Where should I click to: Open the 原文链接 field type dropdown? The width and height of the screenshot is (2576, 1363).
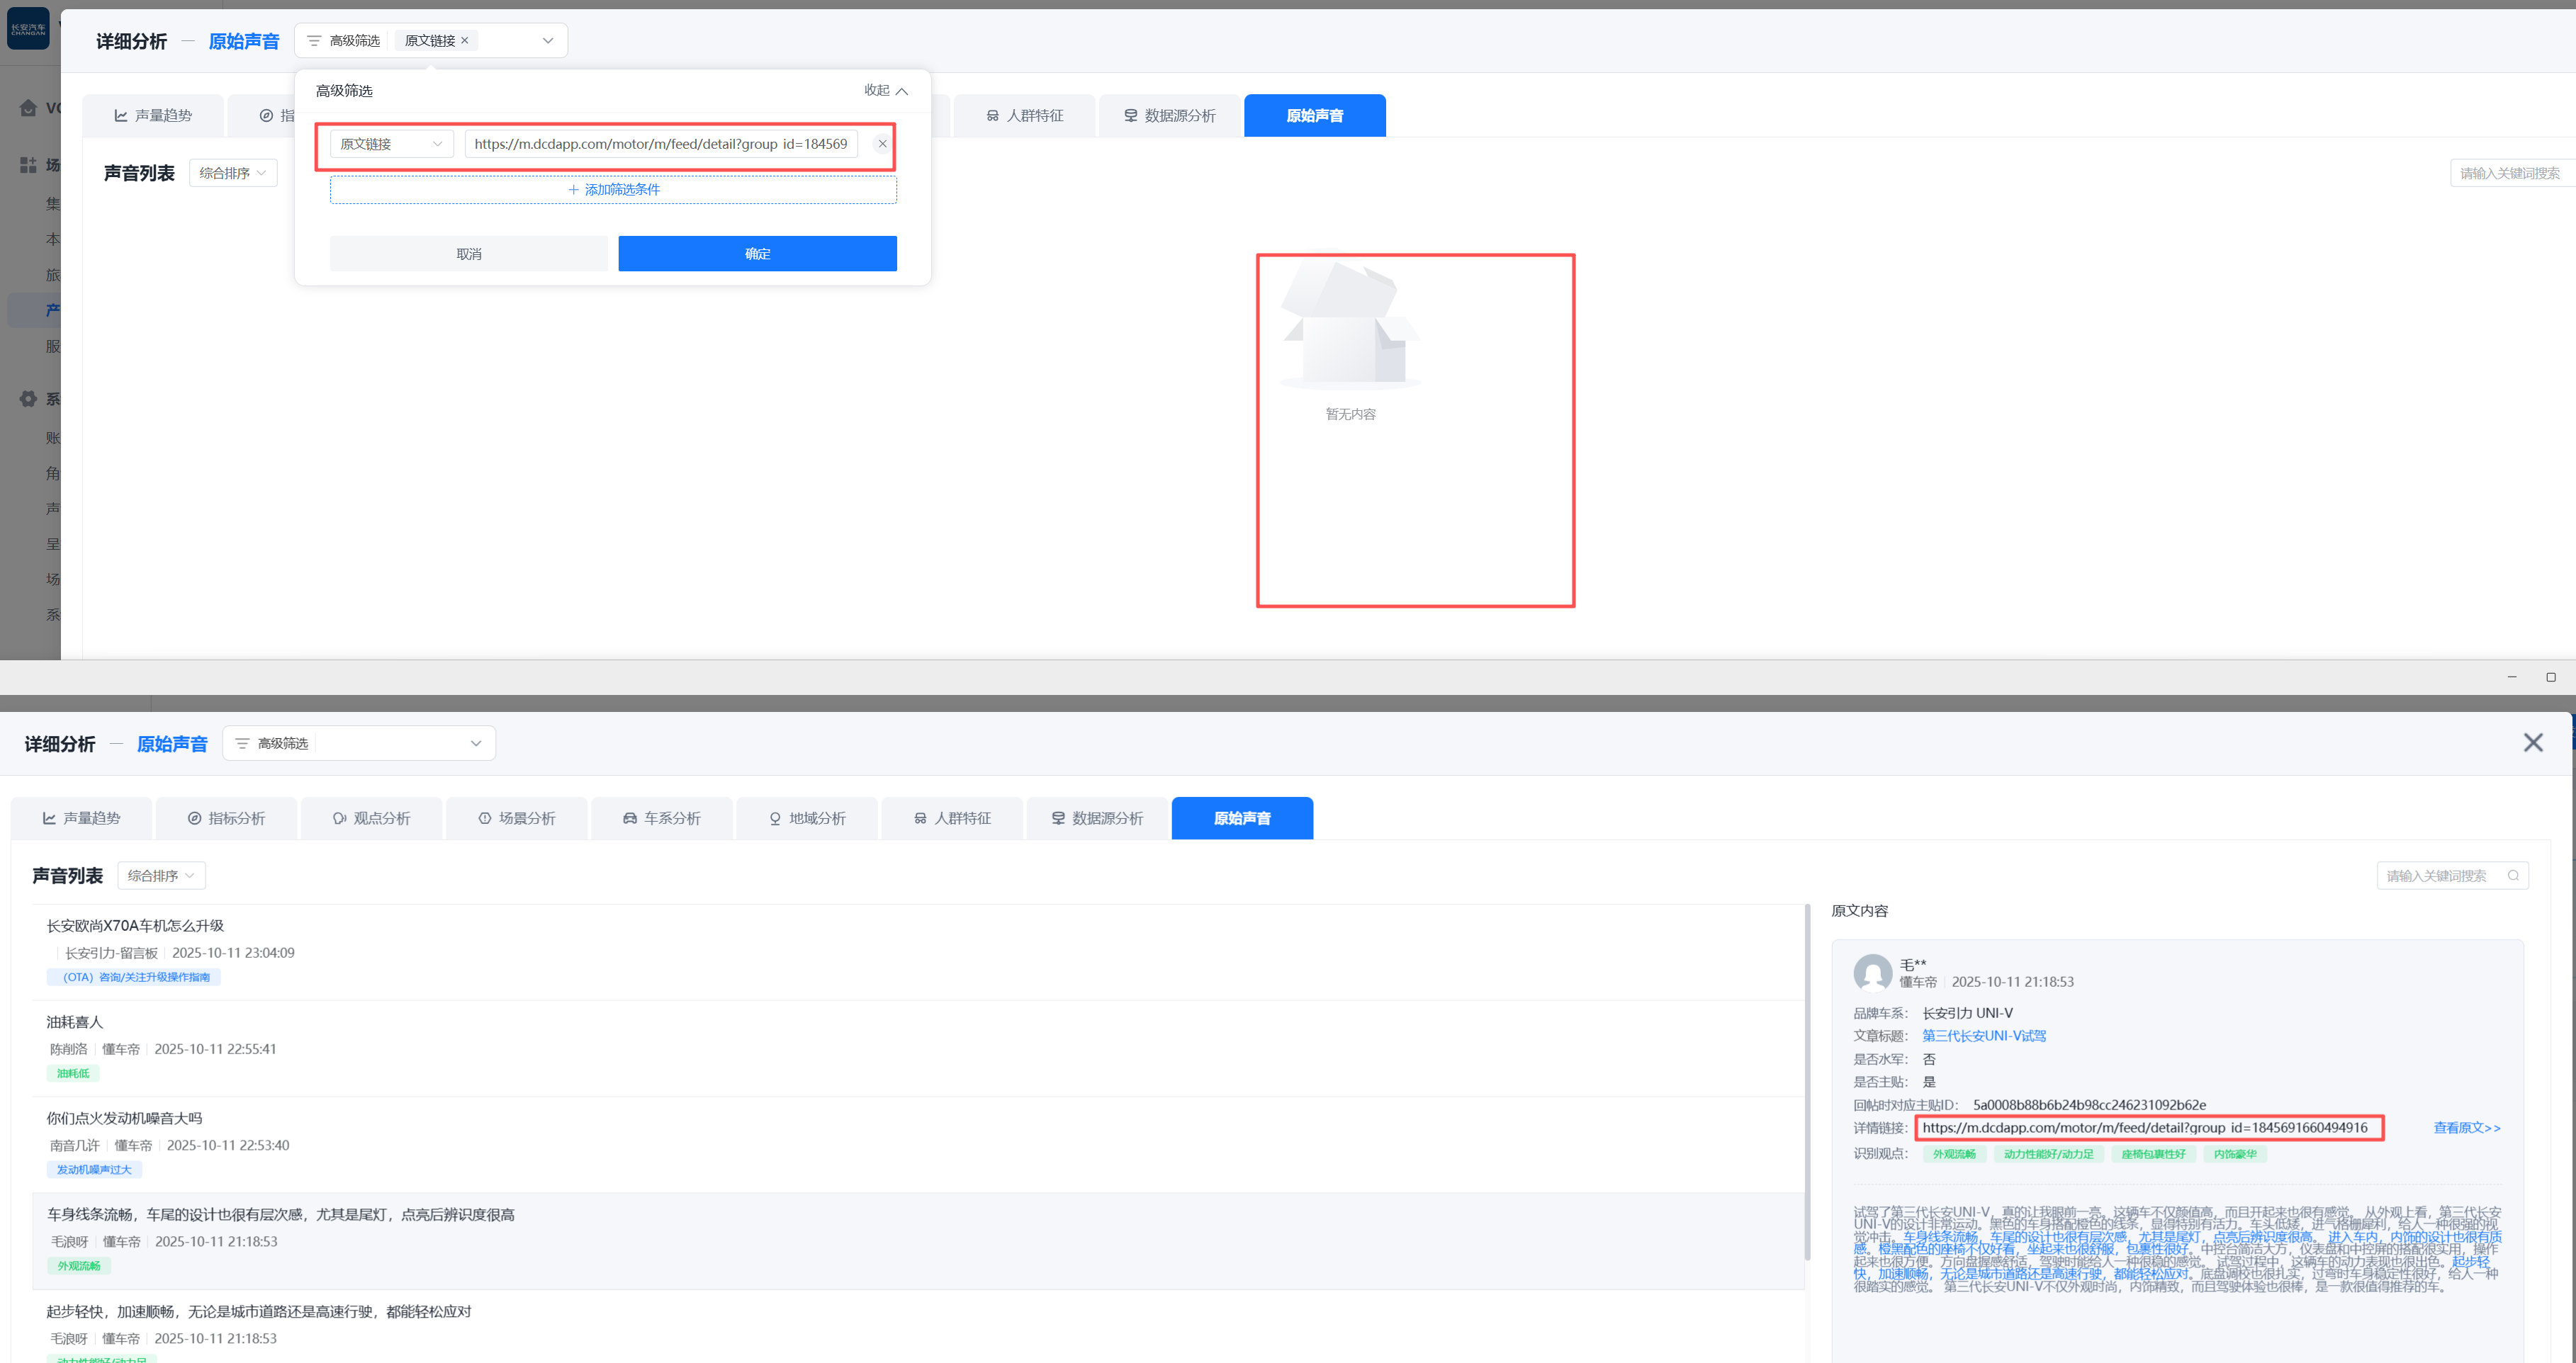pos(391,144)
